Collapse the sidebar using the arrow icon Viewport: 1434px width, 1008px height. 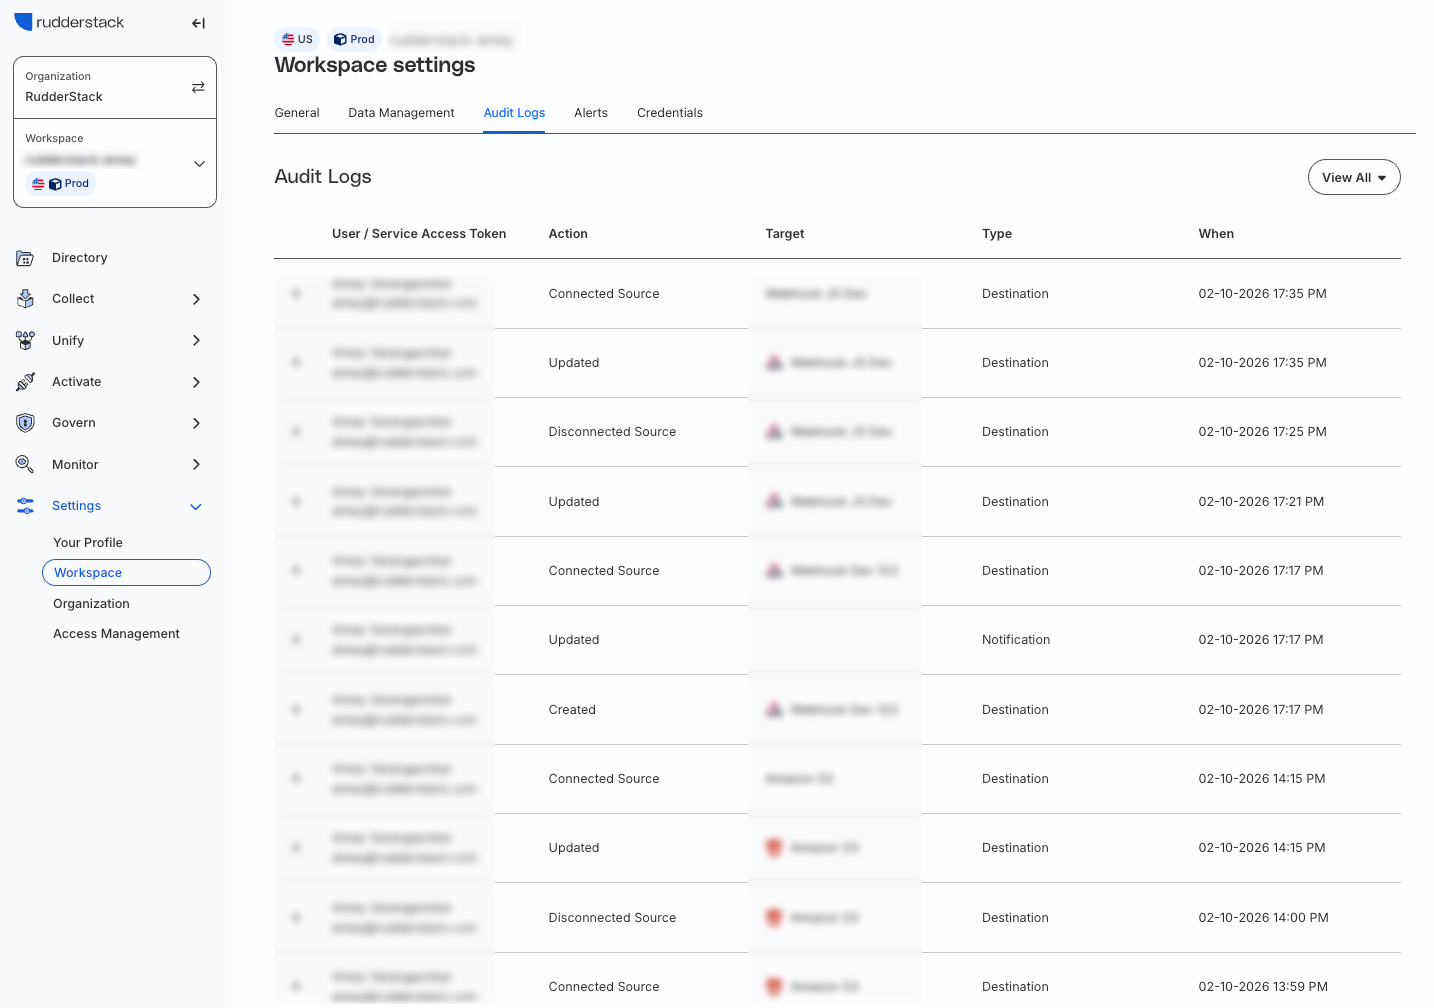198,23
